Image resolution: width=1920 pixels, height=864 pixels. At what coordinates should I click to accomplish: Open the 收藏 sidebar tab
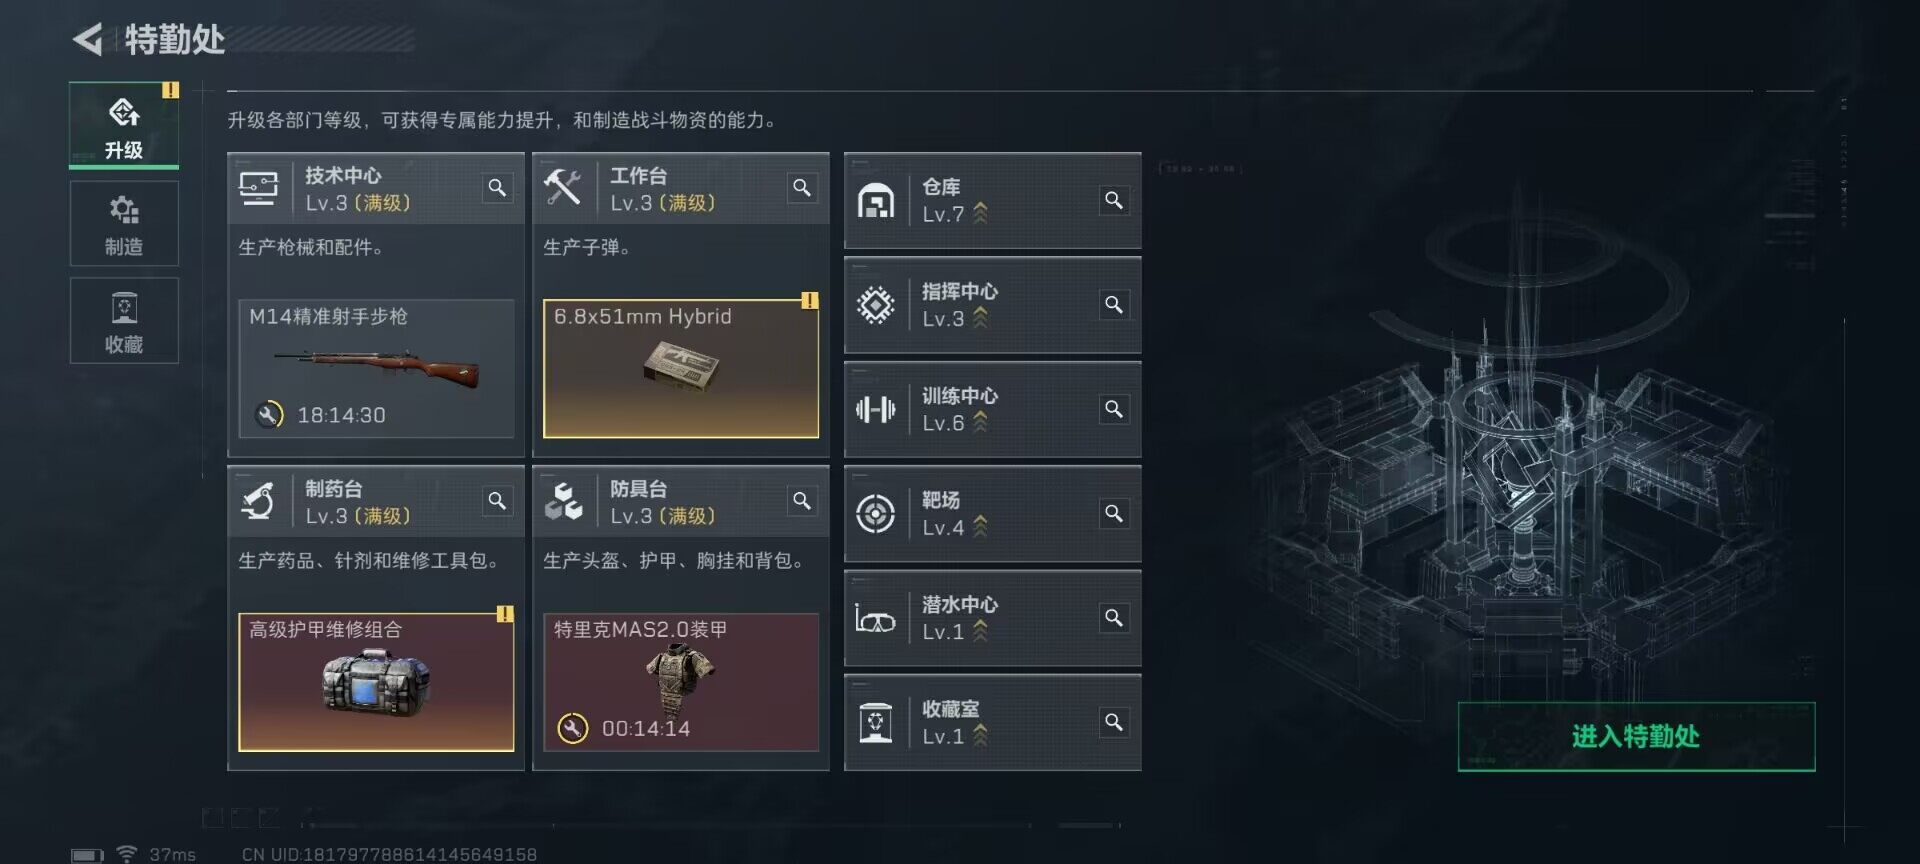pos(124,321)
